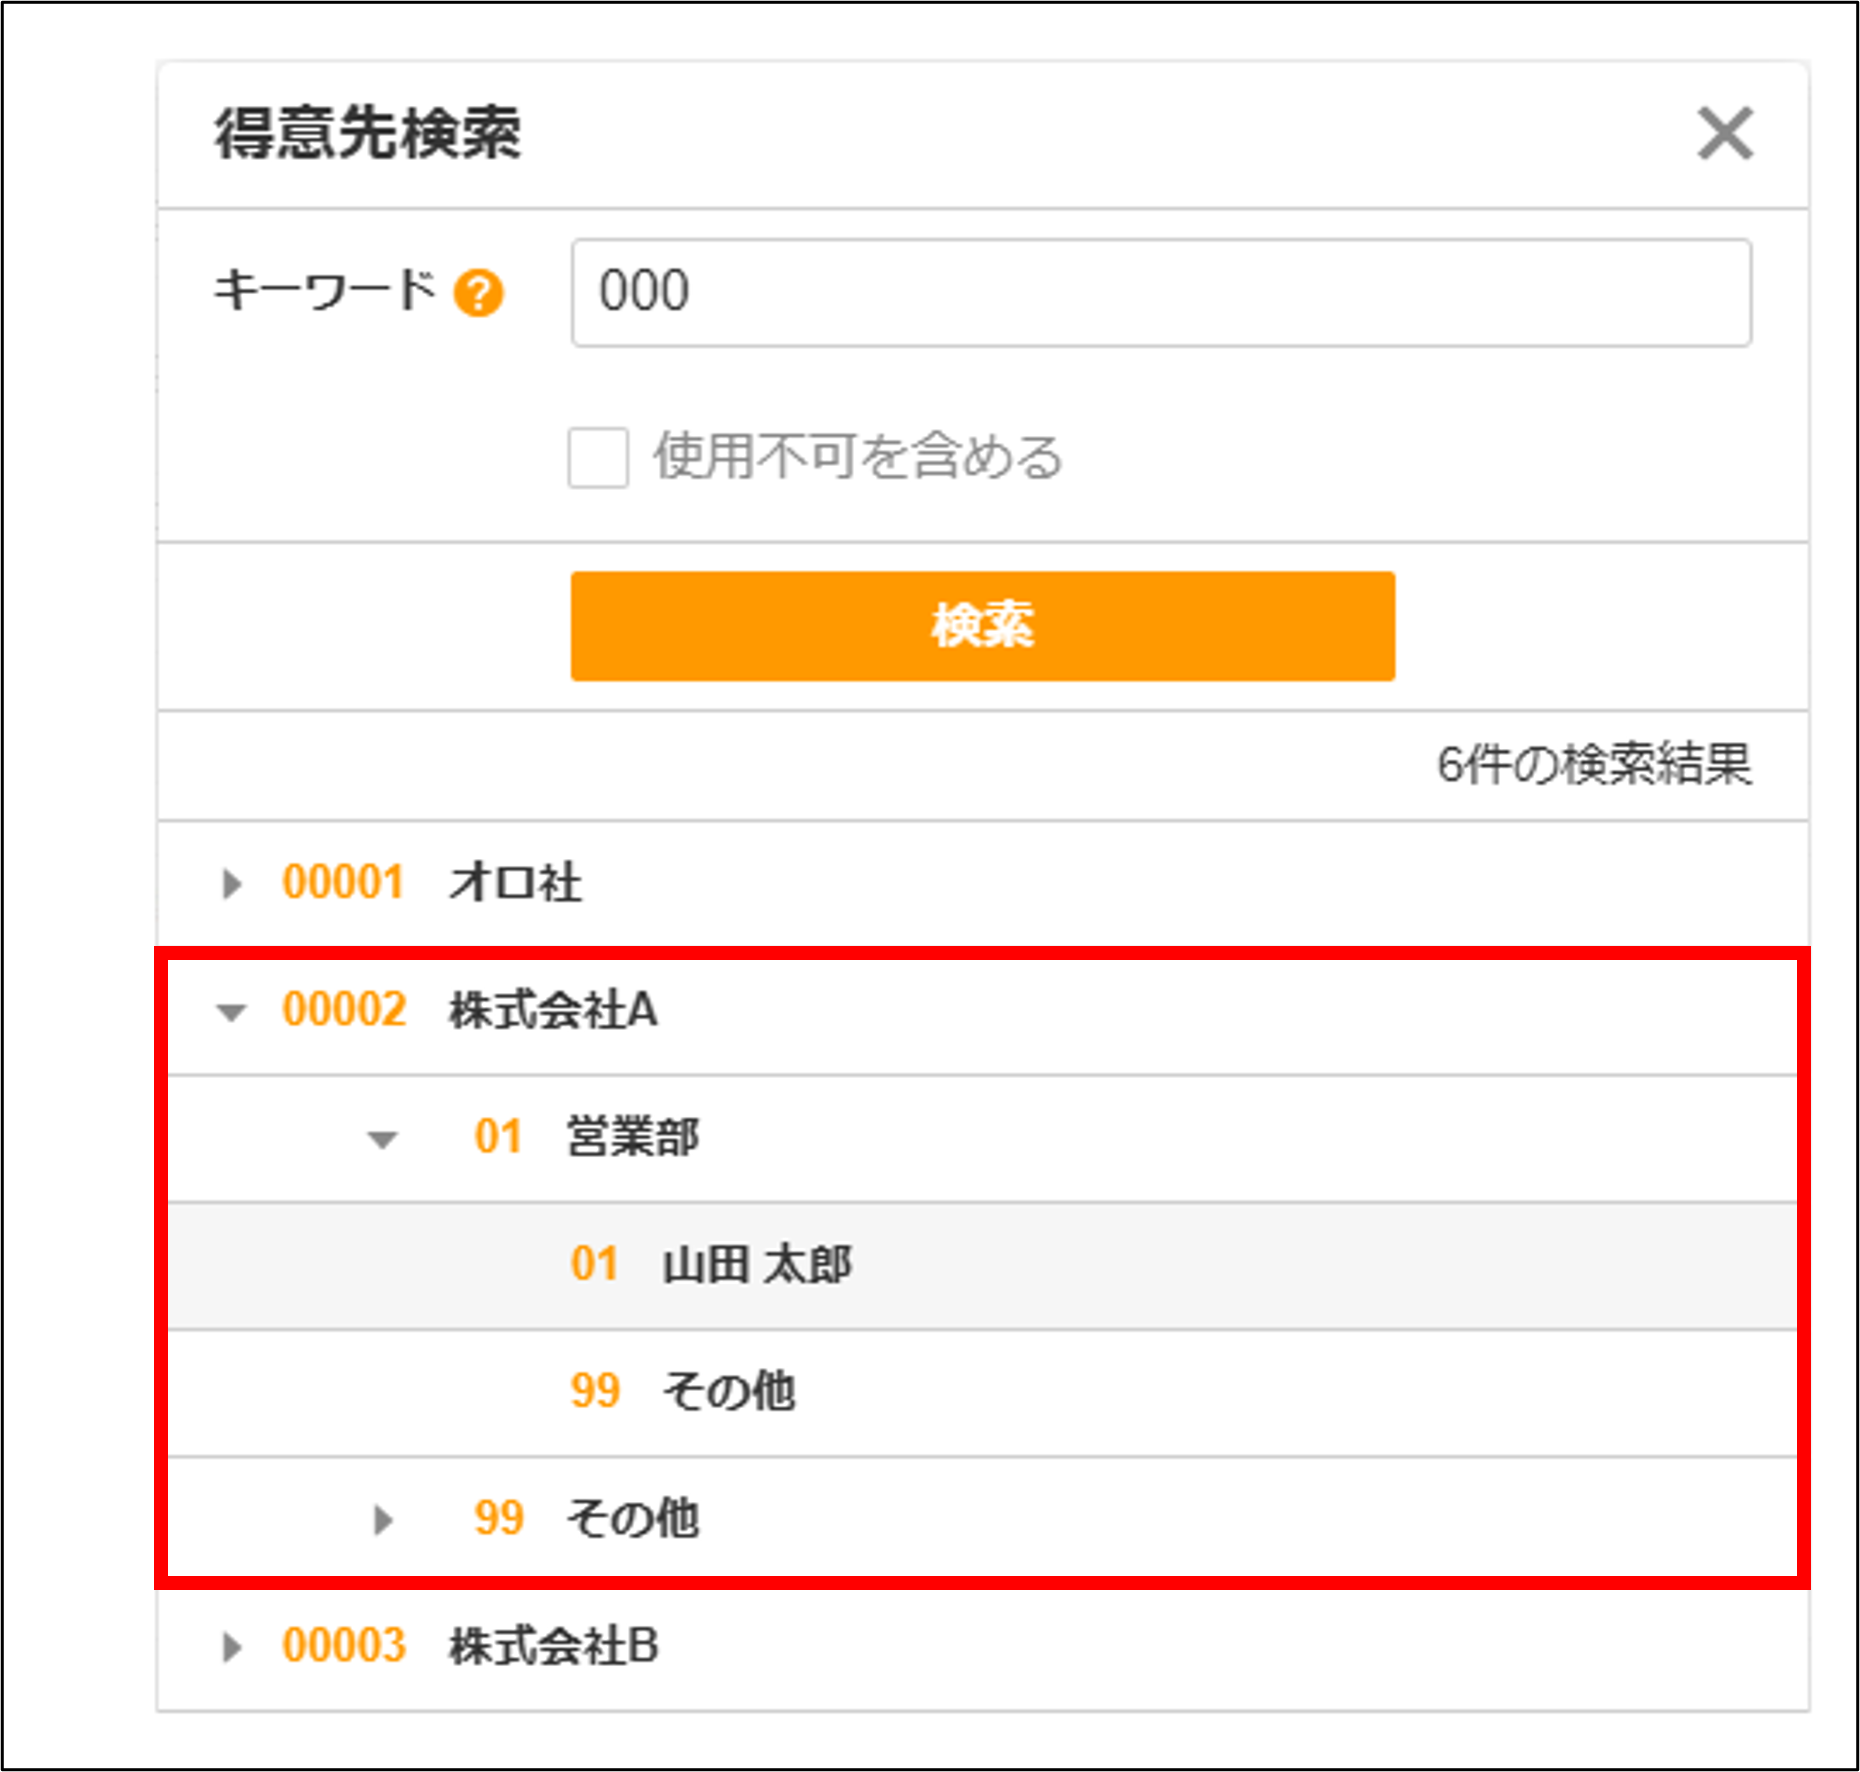Click the 使用不可を含める label text
Image resolution: width=1860 pixels, height=1772 pixels.
coord(858,455)
